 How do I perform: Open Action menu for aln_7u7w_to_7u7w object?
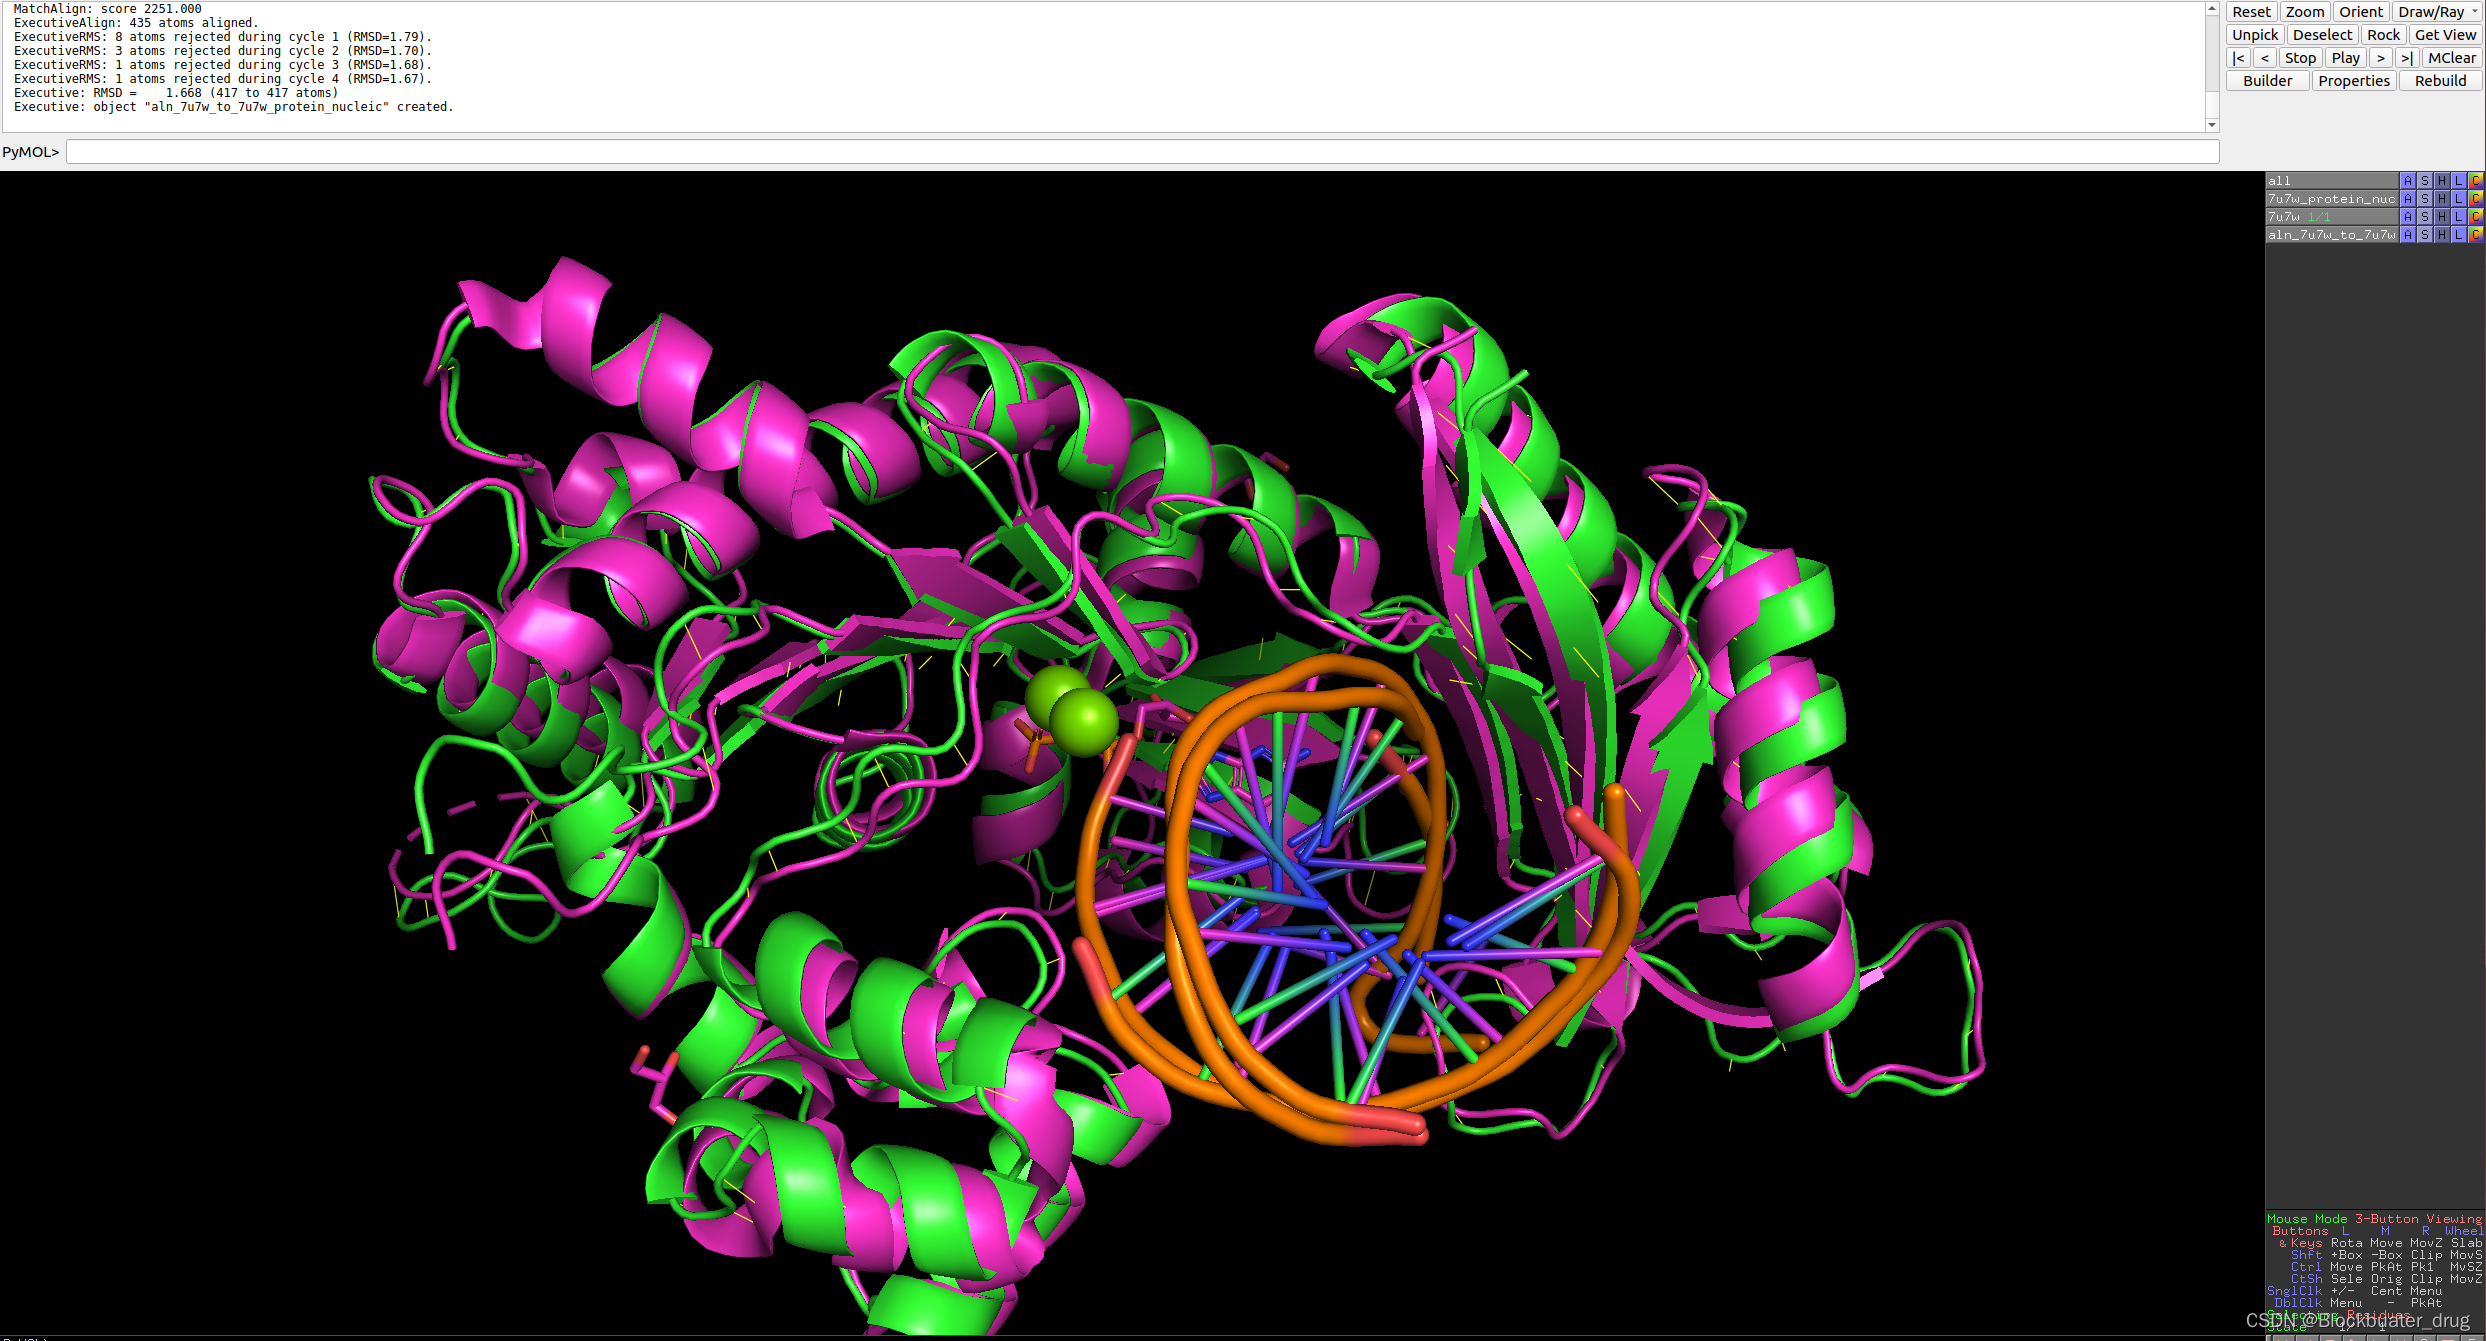2408,235
